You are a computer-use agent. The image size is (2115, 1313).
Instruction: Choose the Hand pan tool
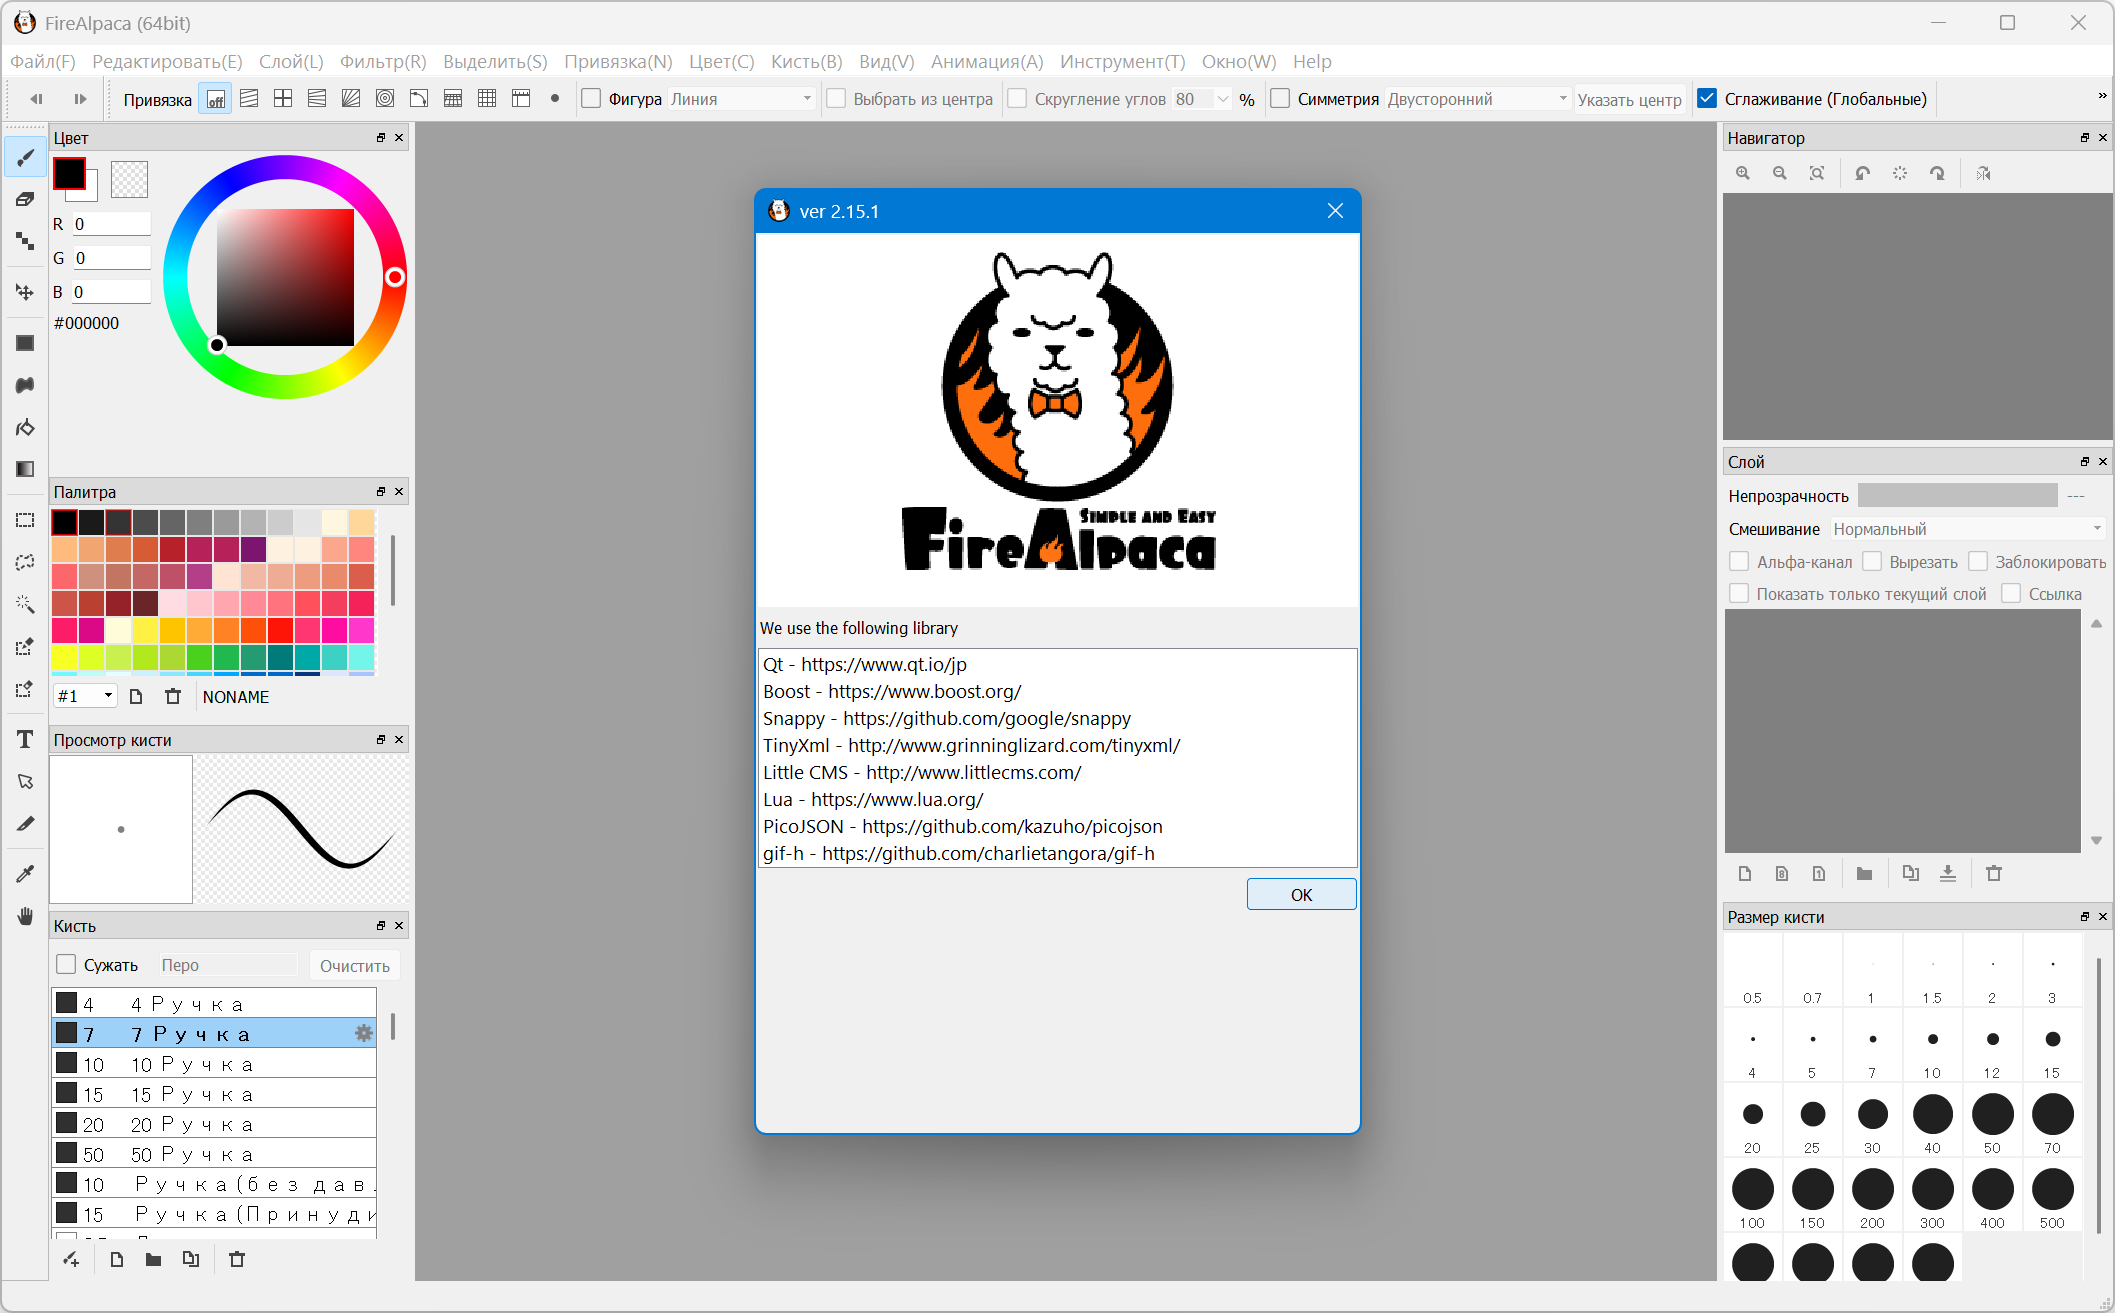coord(25,916)
